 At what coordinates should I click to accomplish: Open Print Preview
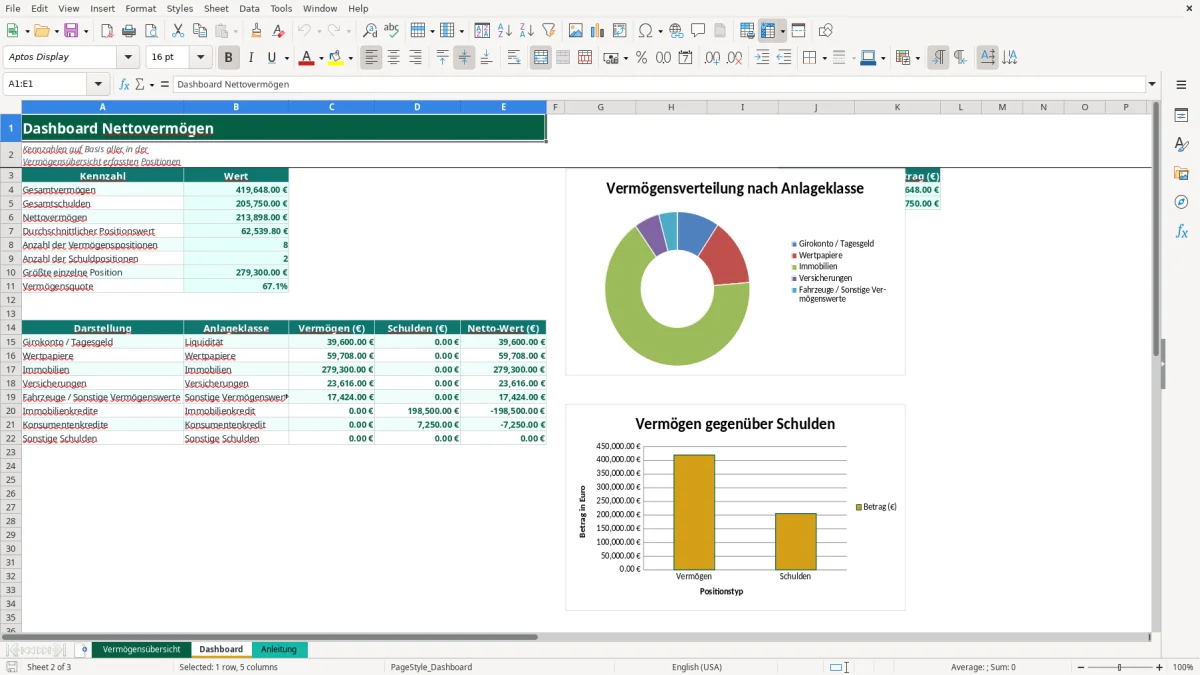point(150,31)
